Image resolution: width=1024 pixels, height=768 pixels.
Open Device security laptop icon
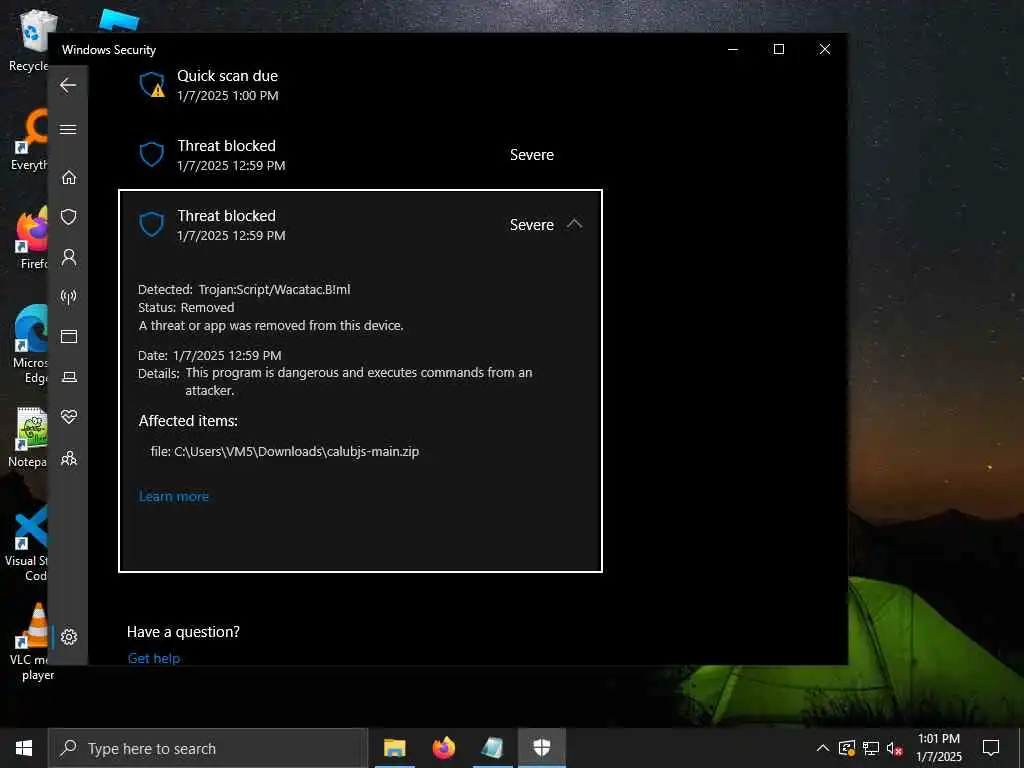point(69,377)
